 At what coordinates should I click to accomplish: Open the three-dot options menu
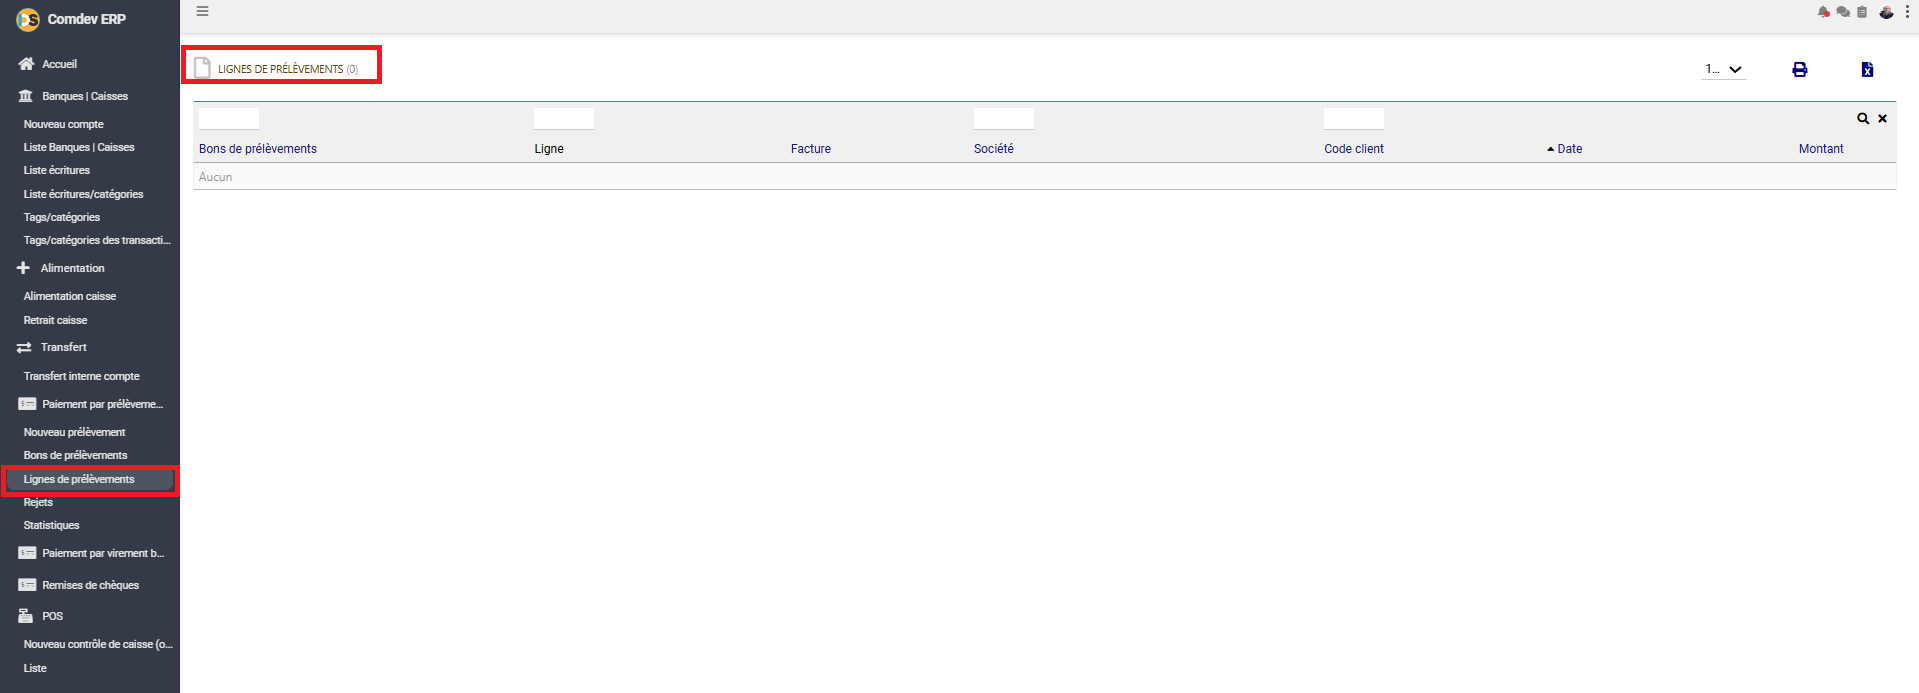click(1907, 12)
